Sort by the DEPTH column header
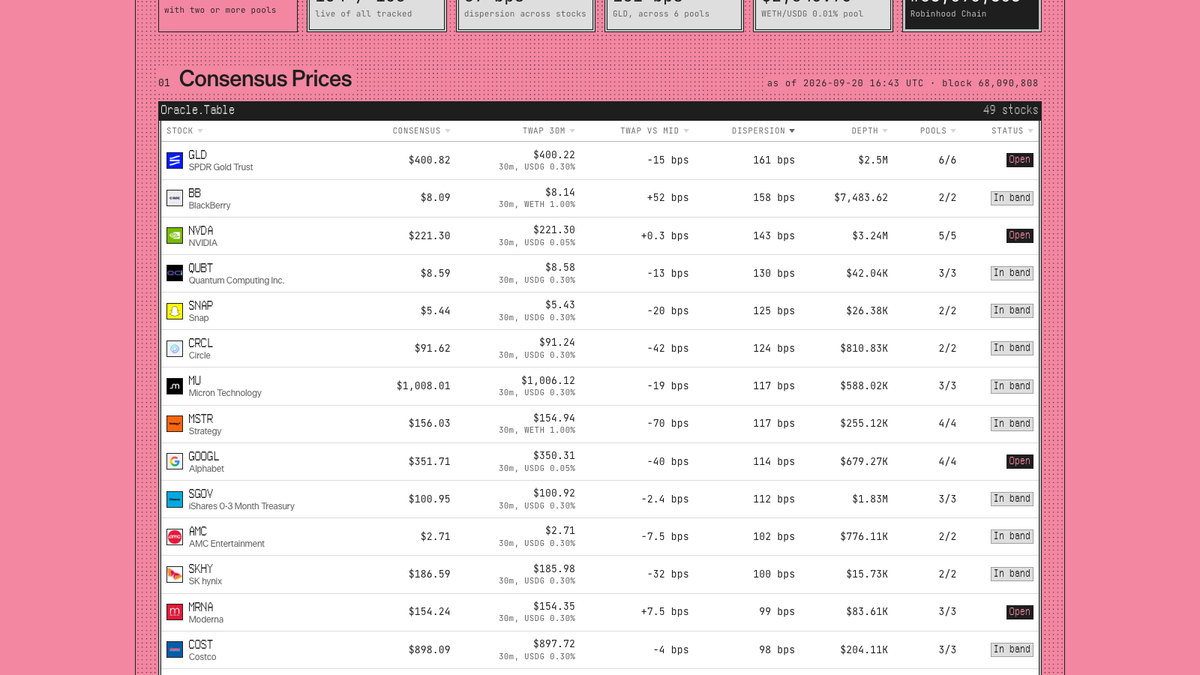The width and height of the screenshot is (1200, 675). click(x=870, y=131)
